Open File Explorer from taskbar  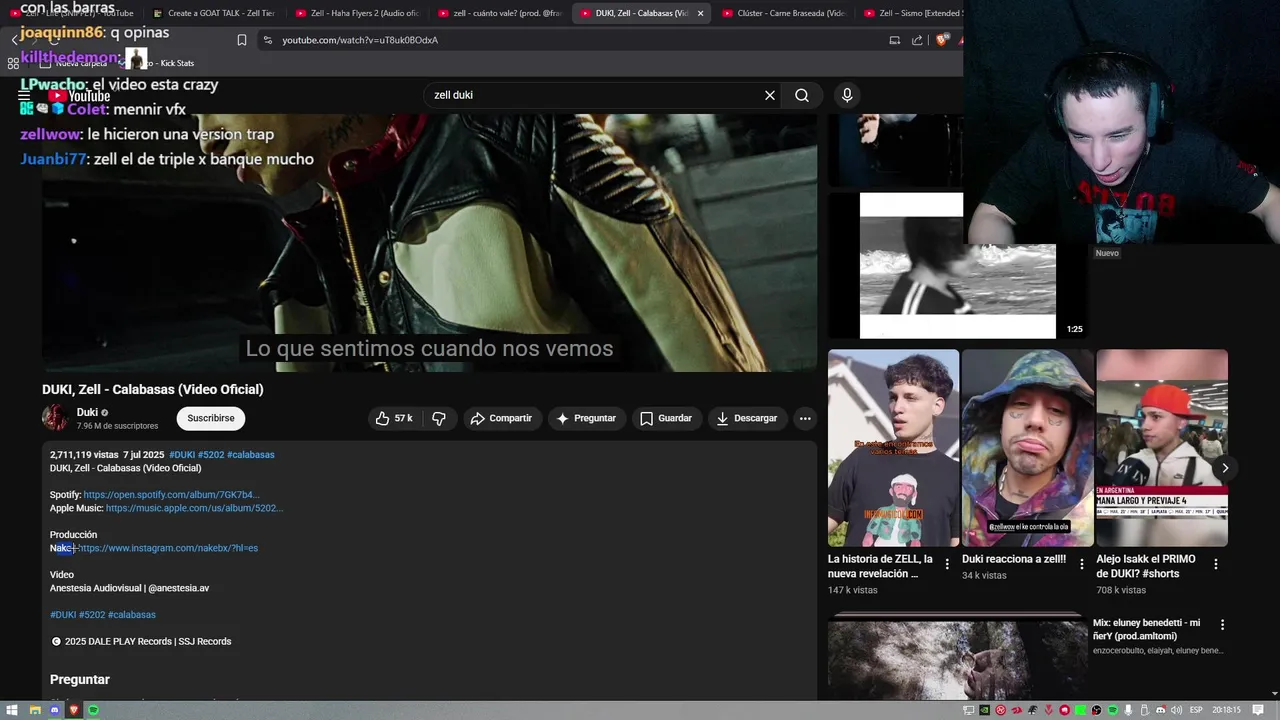(x=34, y=710)
